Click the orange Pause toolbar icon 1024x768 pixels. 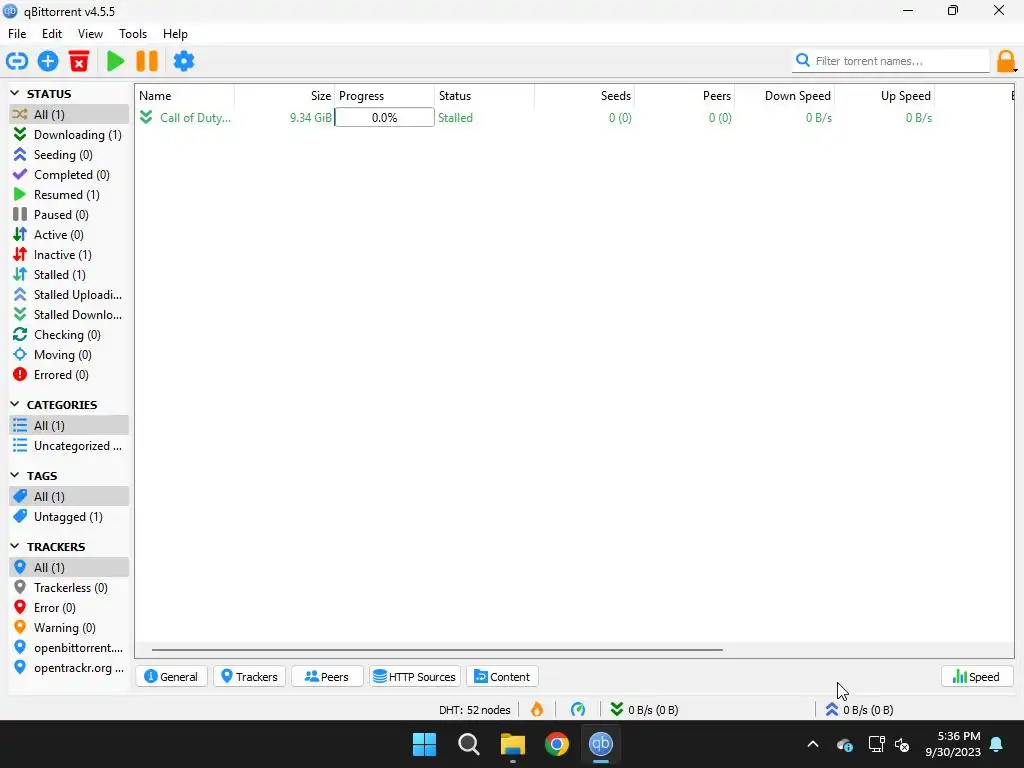pos(147,61)
